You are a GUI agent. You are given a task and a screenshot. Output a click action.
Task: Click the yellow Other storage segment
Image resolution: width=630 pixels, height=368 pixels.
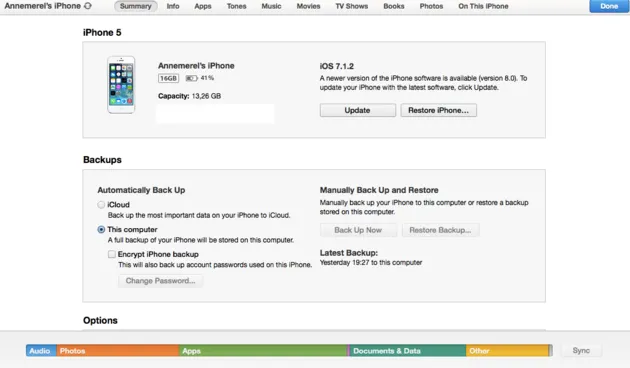[x=507, y=351]
